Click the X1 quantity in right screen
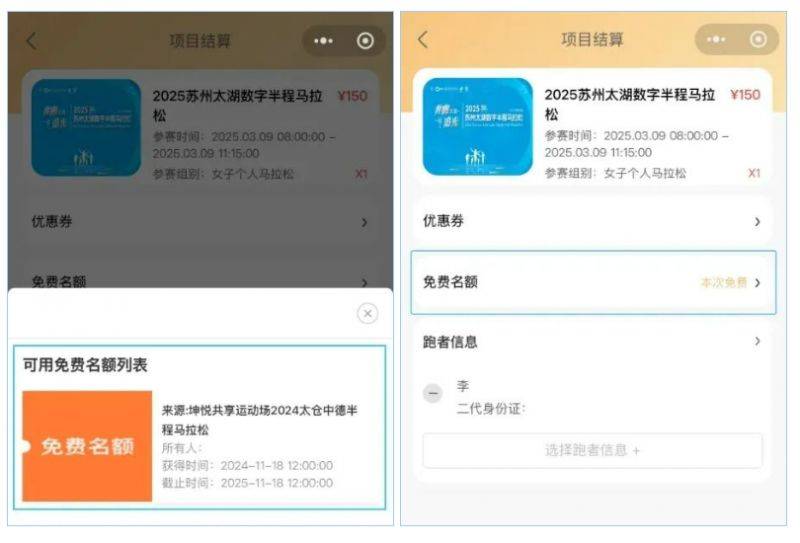Image resolution: width=800 pixels, height=543 pixels. 754,173
